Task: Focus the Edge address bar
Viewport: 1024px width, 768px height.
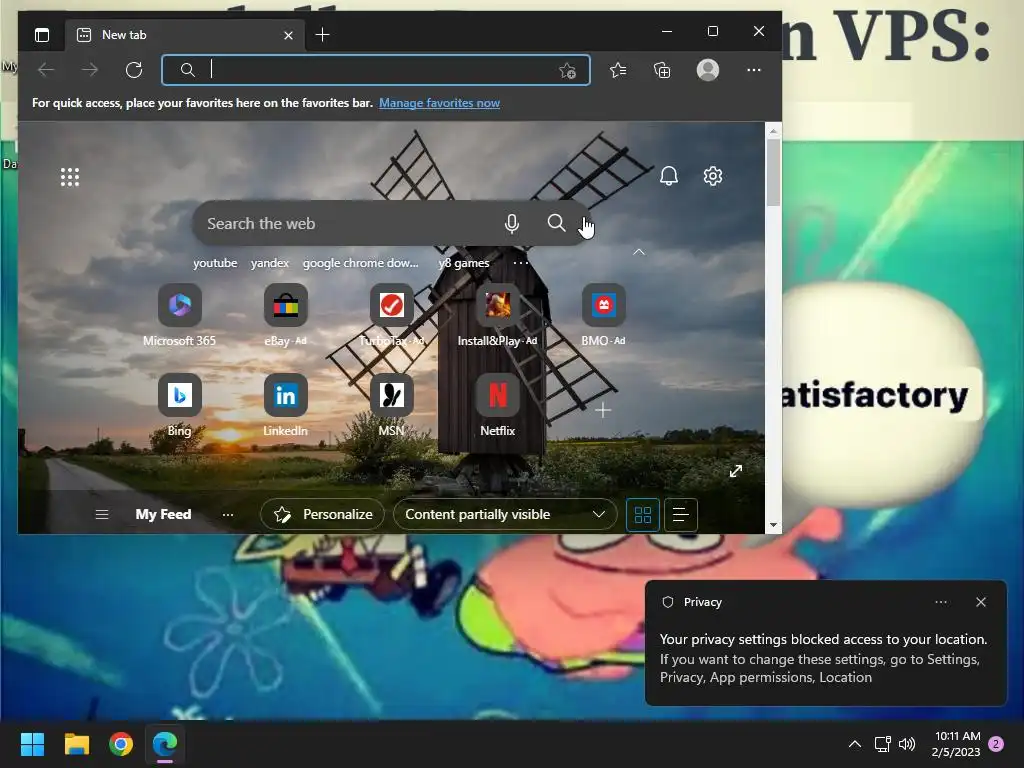Action: click(376, 70)
